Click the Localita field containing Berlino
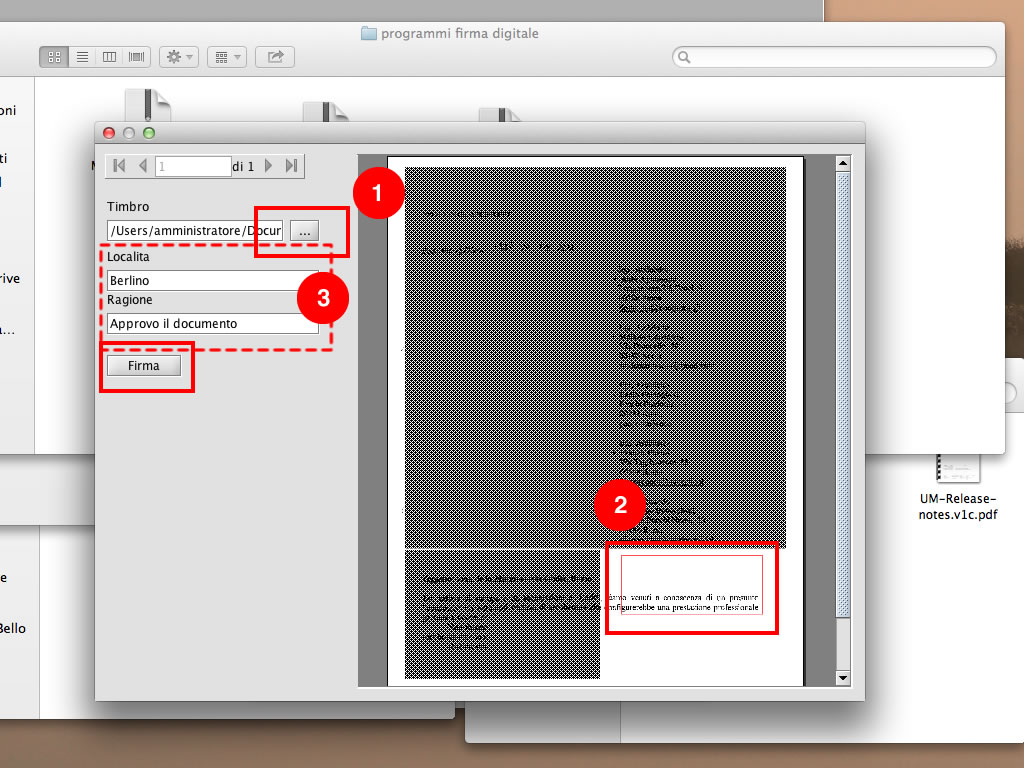This screenshot has width=1024, height=768. (212, 281)
